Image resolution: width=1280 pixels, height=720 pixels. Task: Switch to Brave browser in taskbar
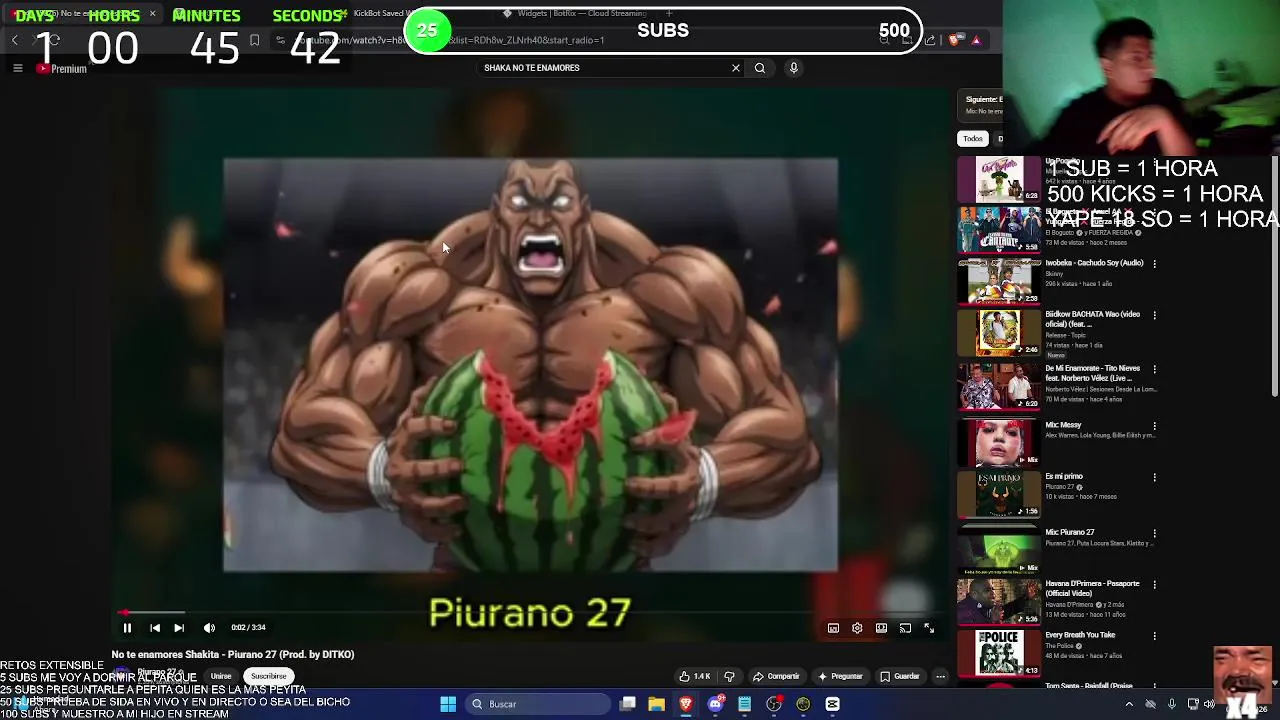click(x=686, y=704)
